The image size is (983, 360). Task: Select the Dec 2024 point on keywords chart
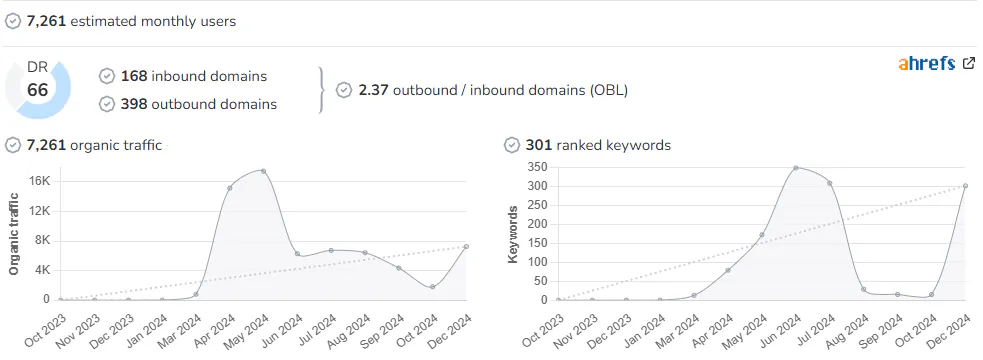point(965,186)
